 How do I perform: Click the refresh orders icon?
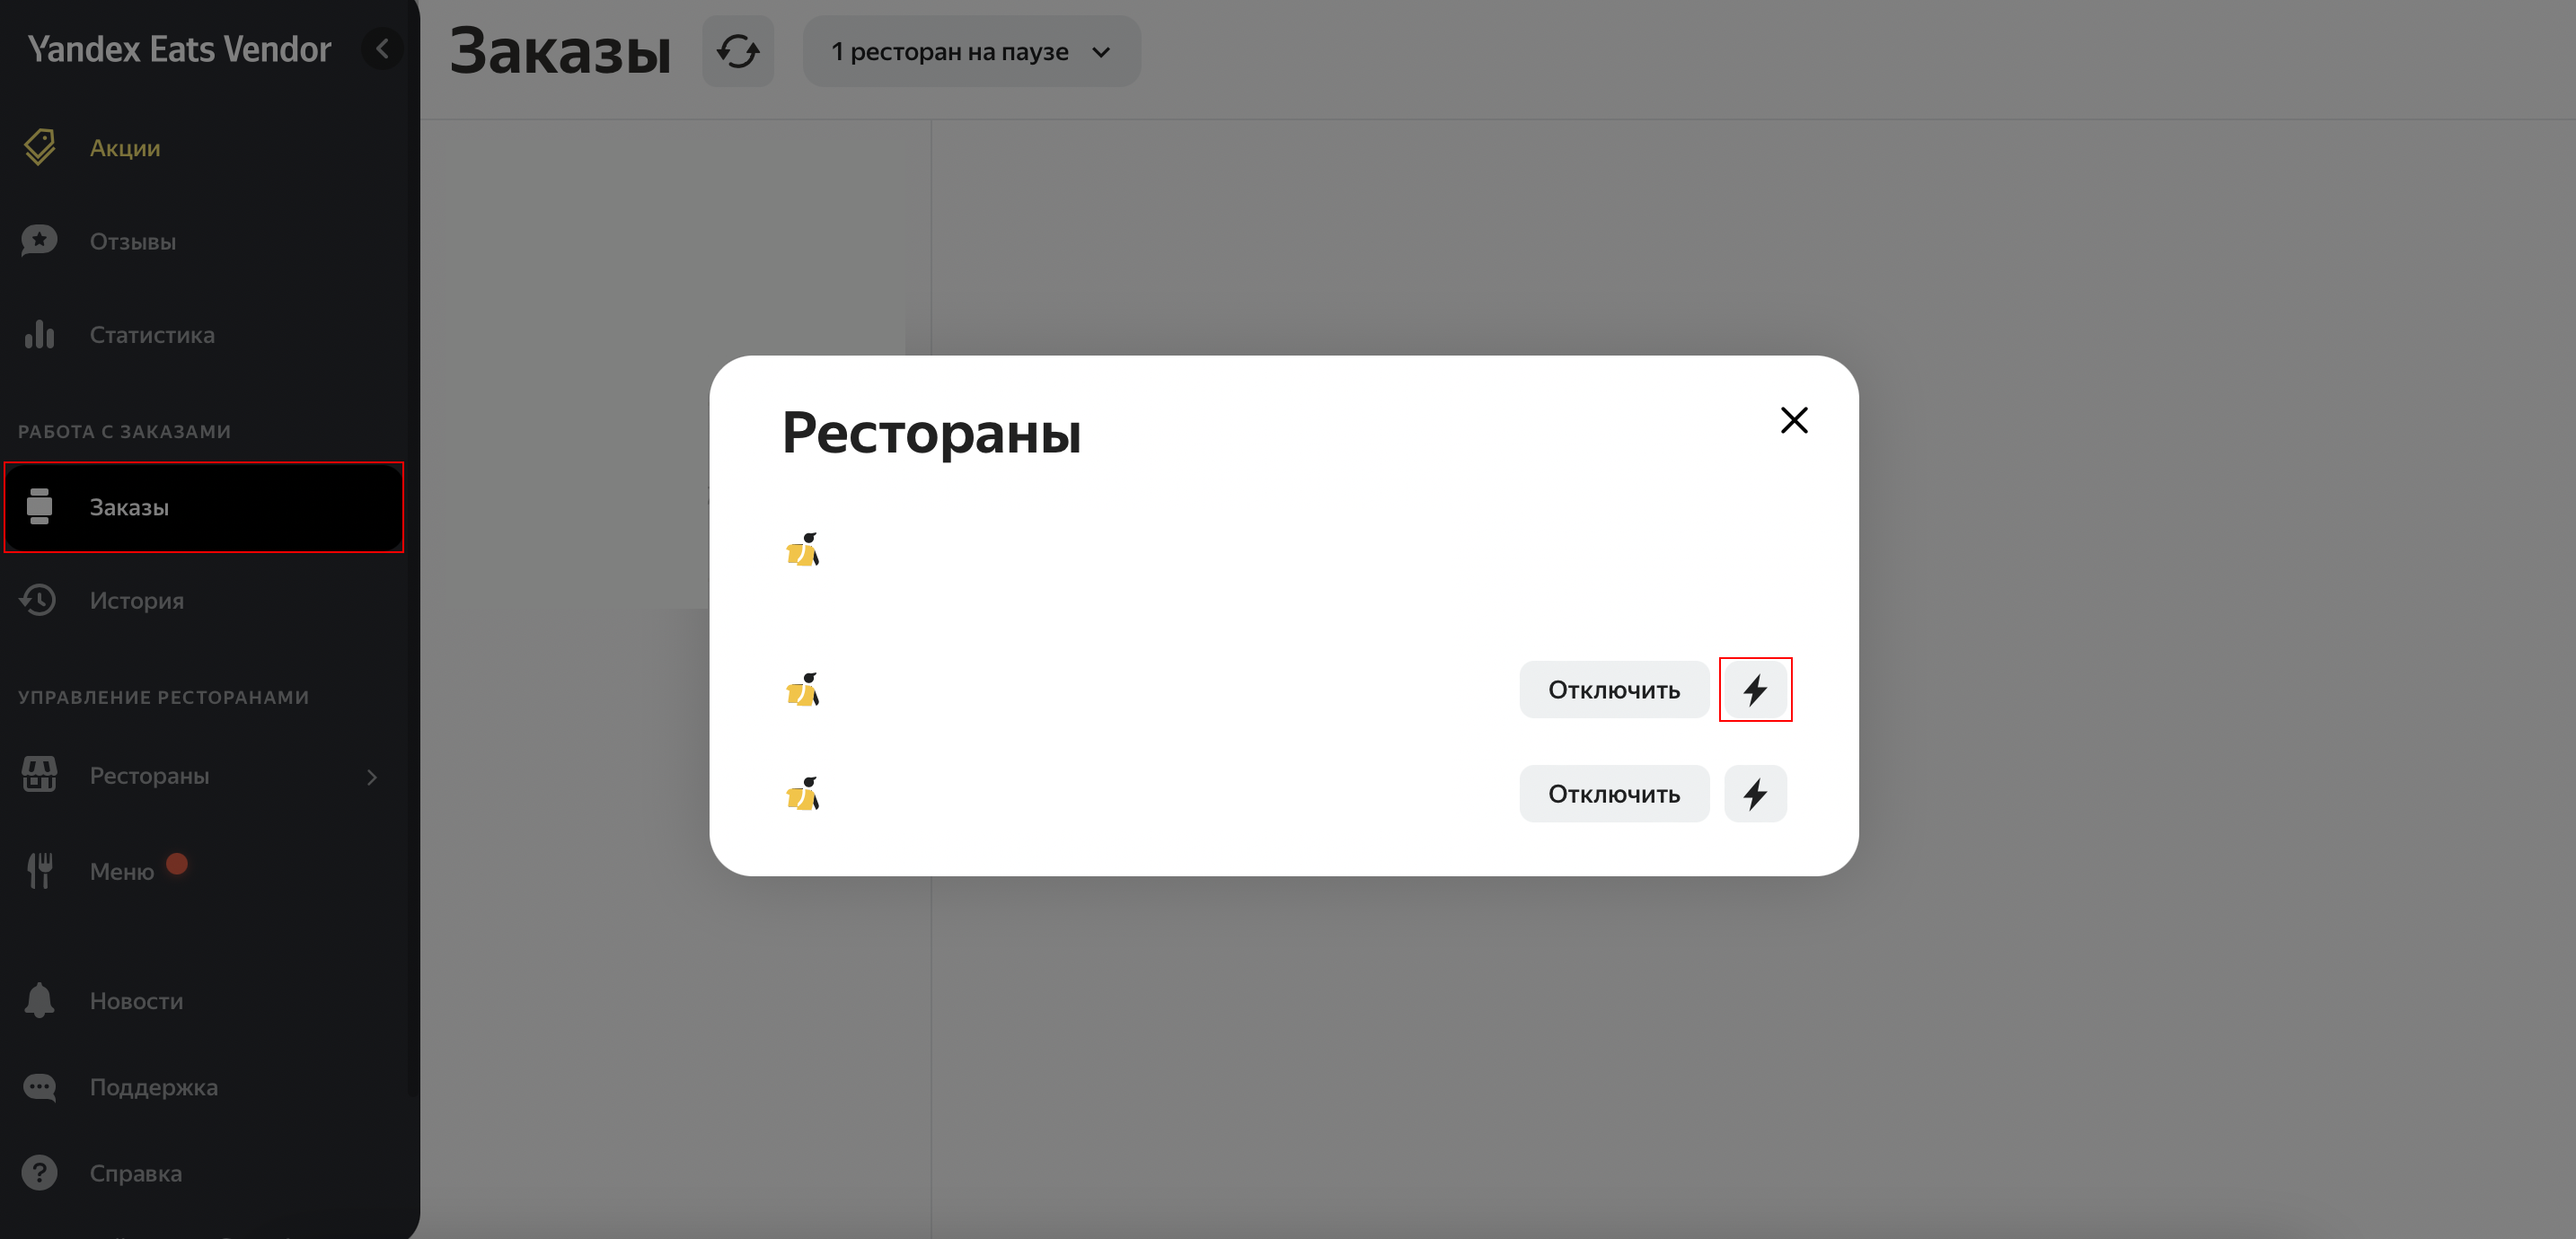pos(738,51)
